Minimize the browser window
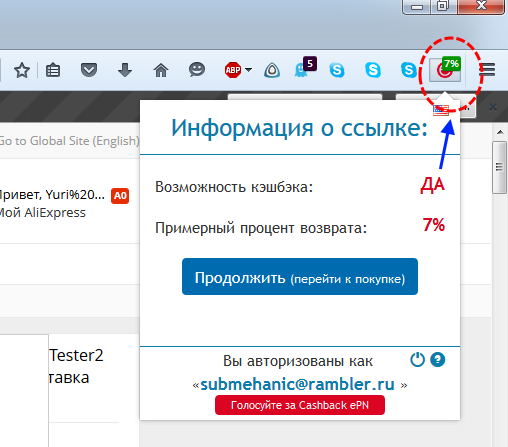 tap(417, 7)
